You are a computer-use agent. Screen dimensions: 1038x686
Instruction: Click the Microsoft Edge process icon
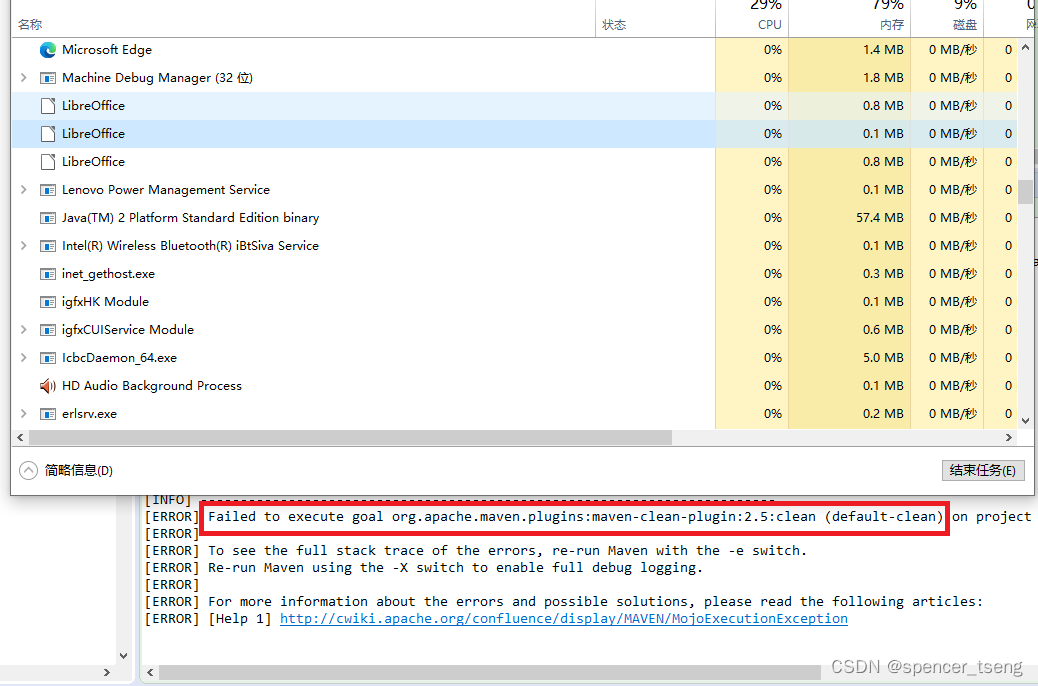click(46, 50)
